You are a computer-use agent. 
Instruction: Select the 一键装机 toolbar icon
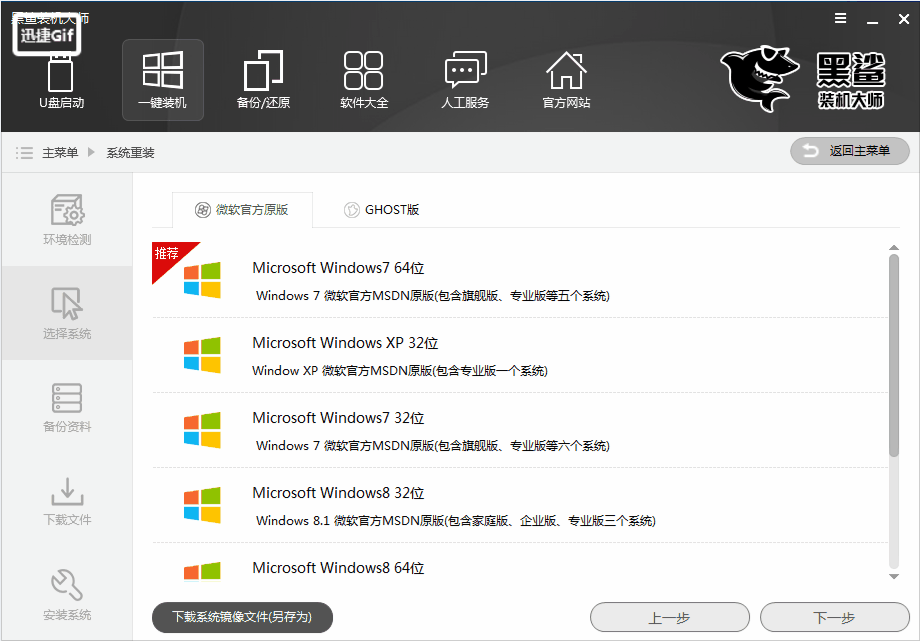[x=163, y=80]
